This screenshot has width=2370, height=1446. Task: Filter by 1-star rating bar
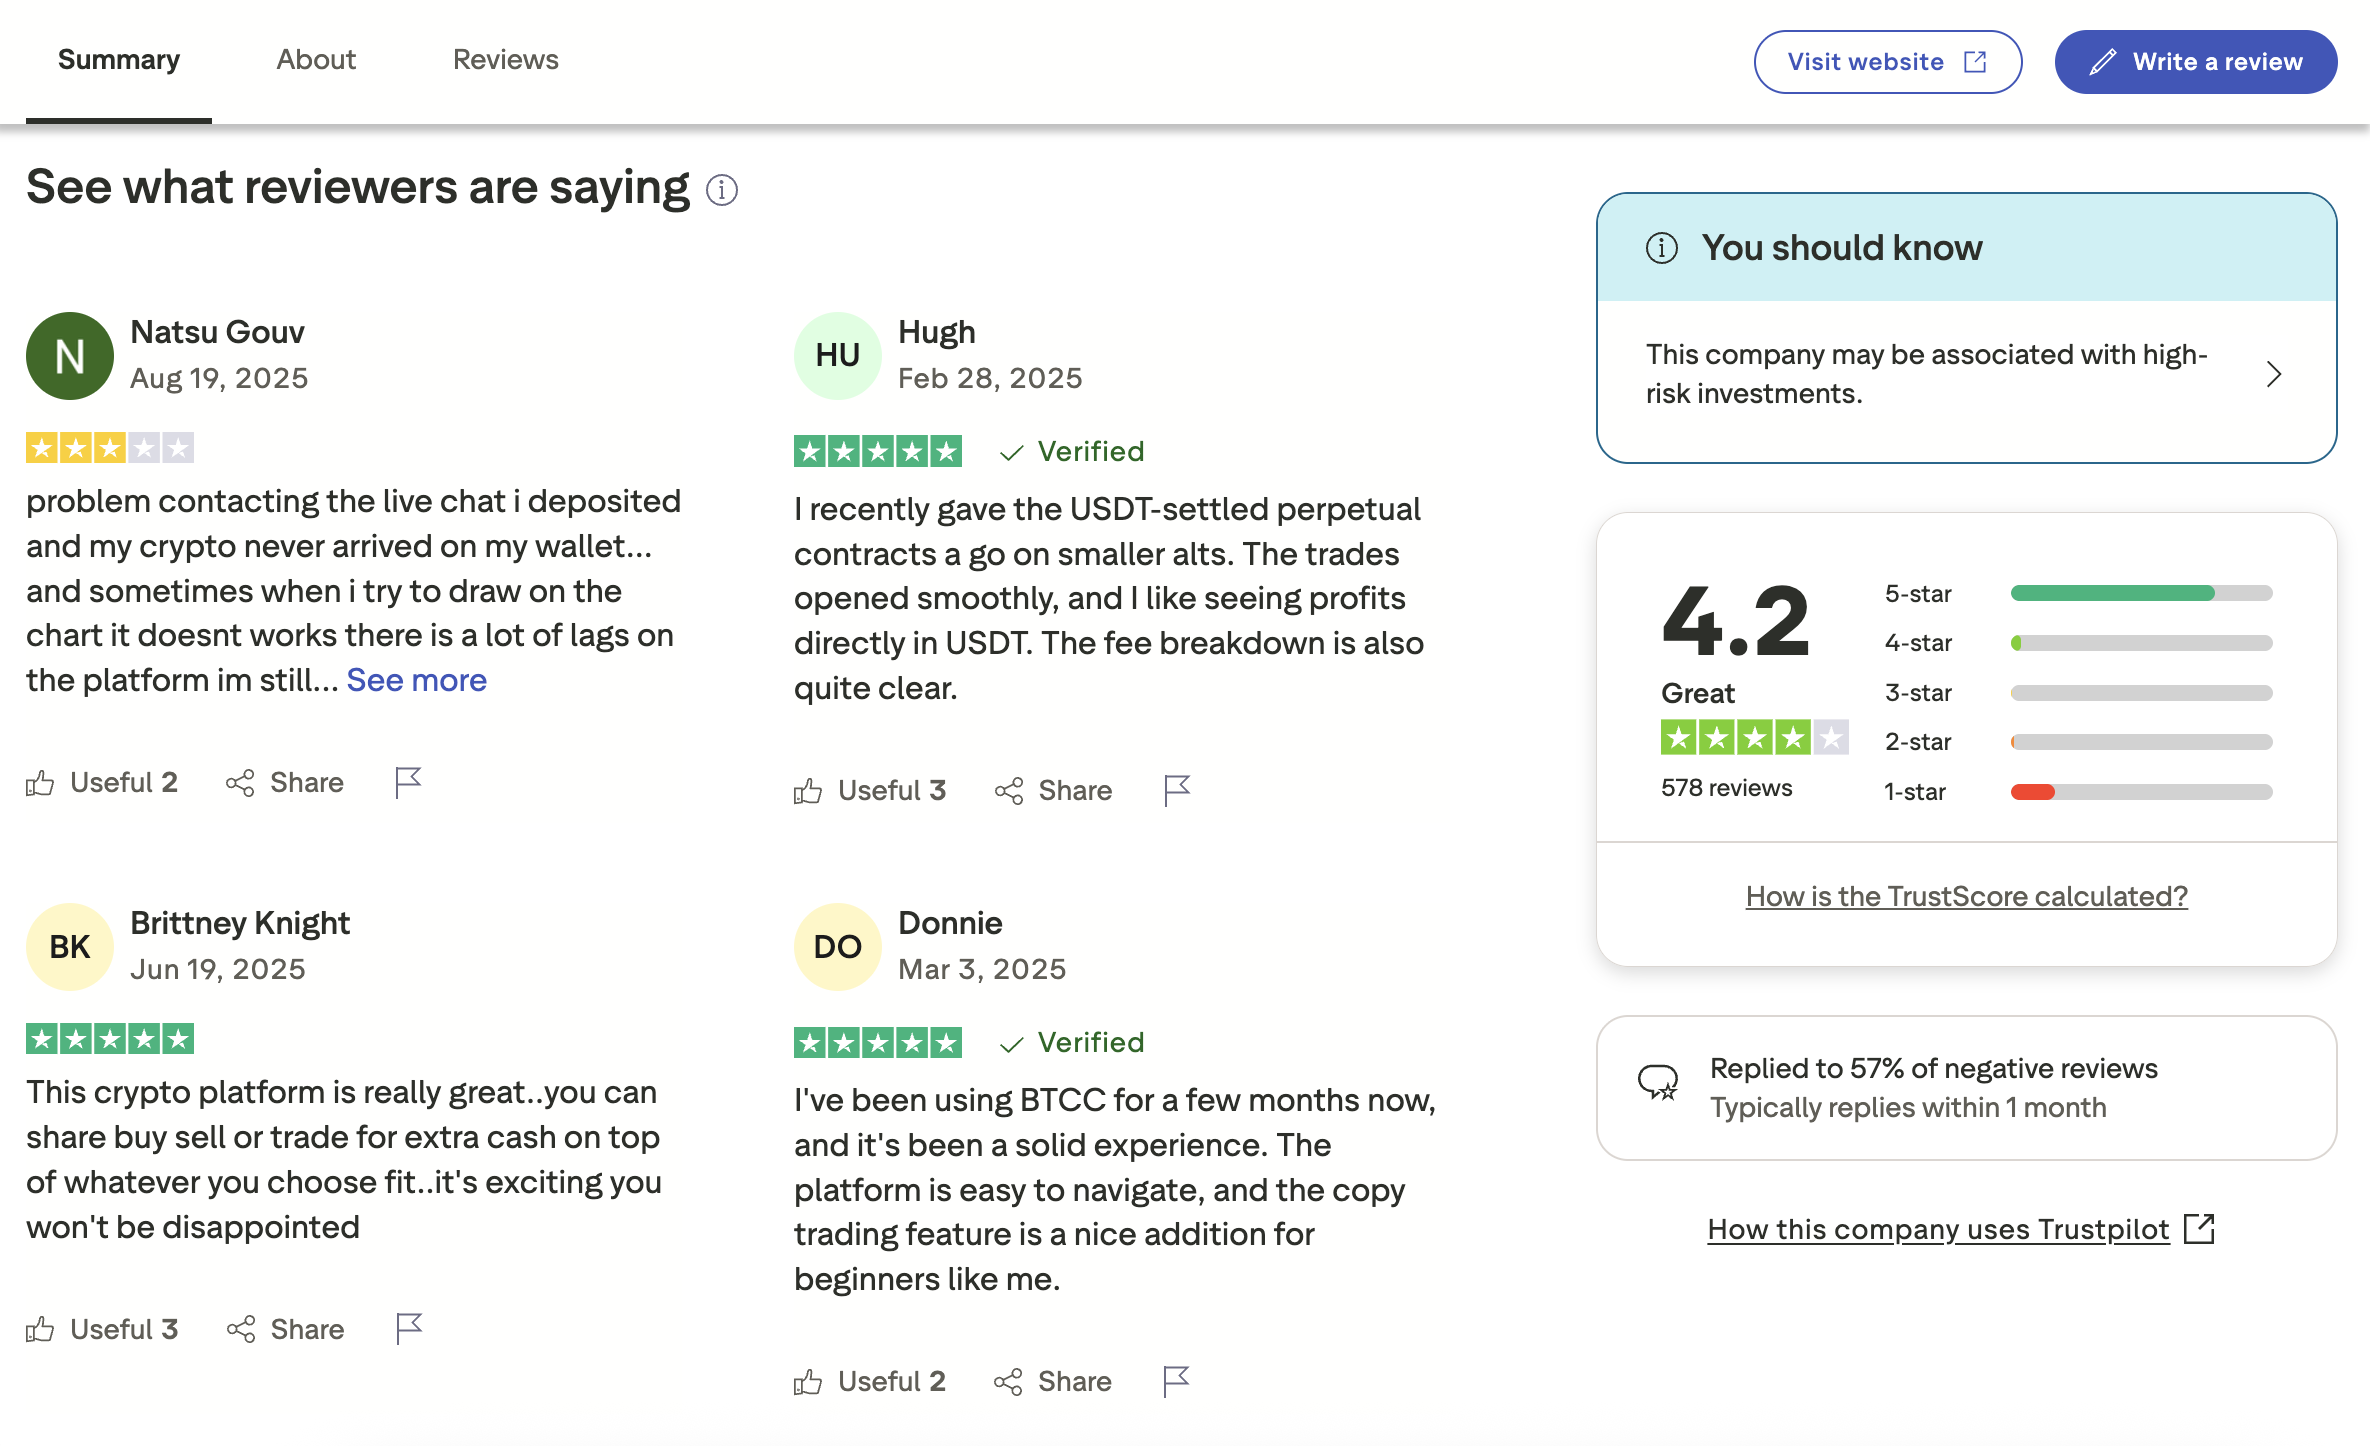(x=2141, y=792)
